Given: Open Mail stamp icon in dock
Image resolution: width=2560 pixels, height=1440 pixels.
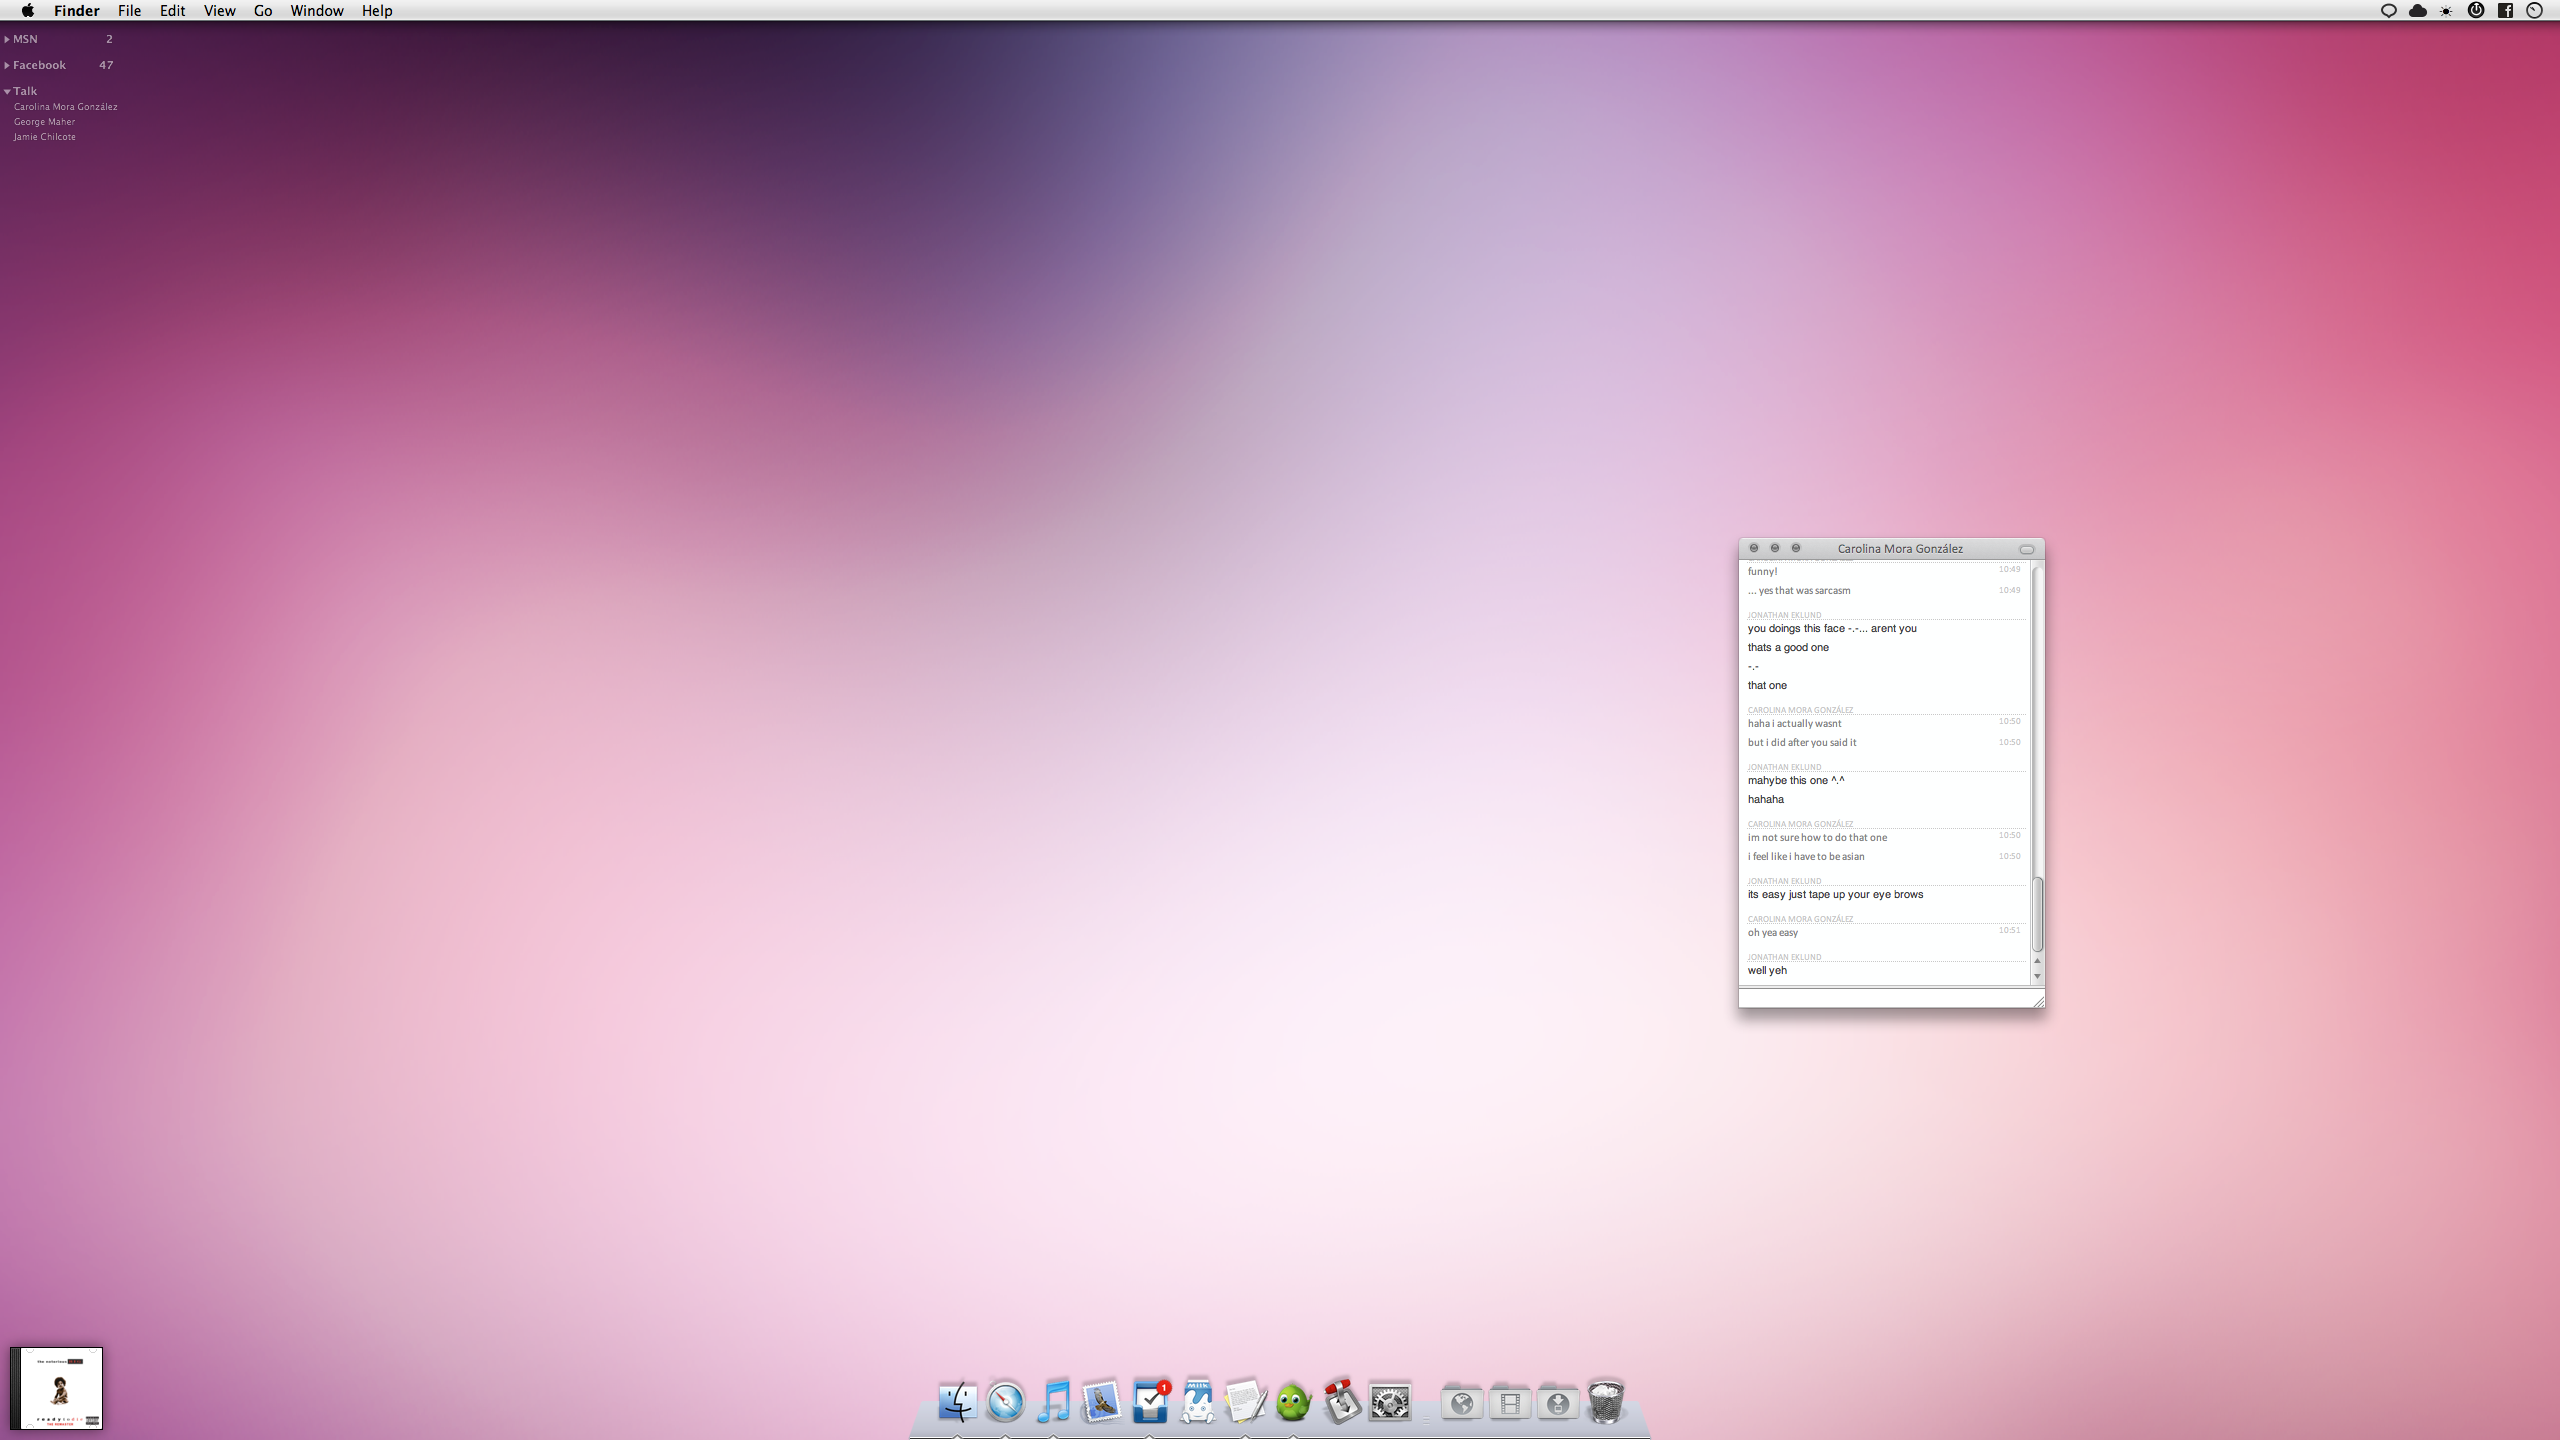Looking at the screenshot, I should coord(1101,1402).
